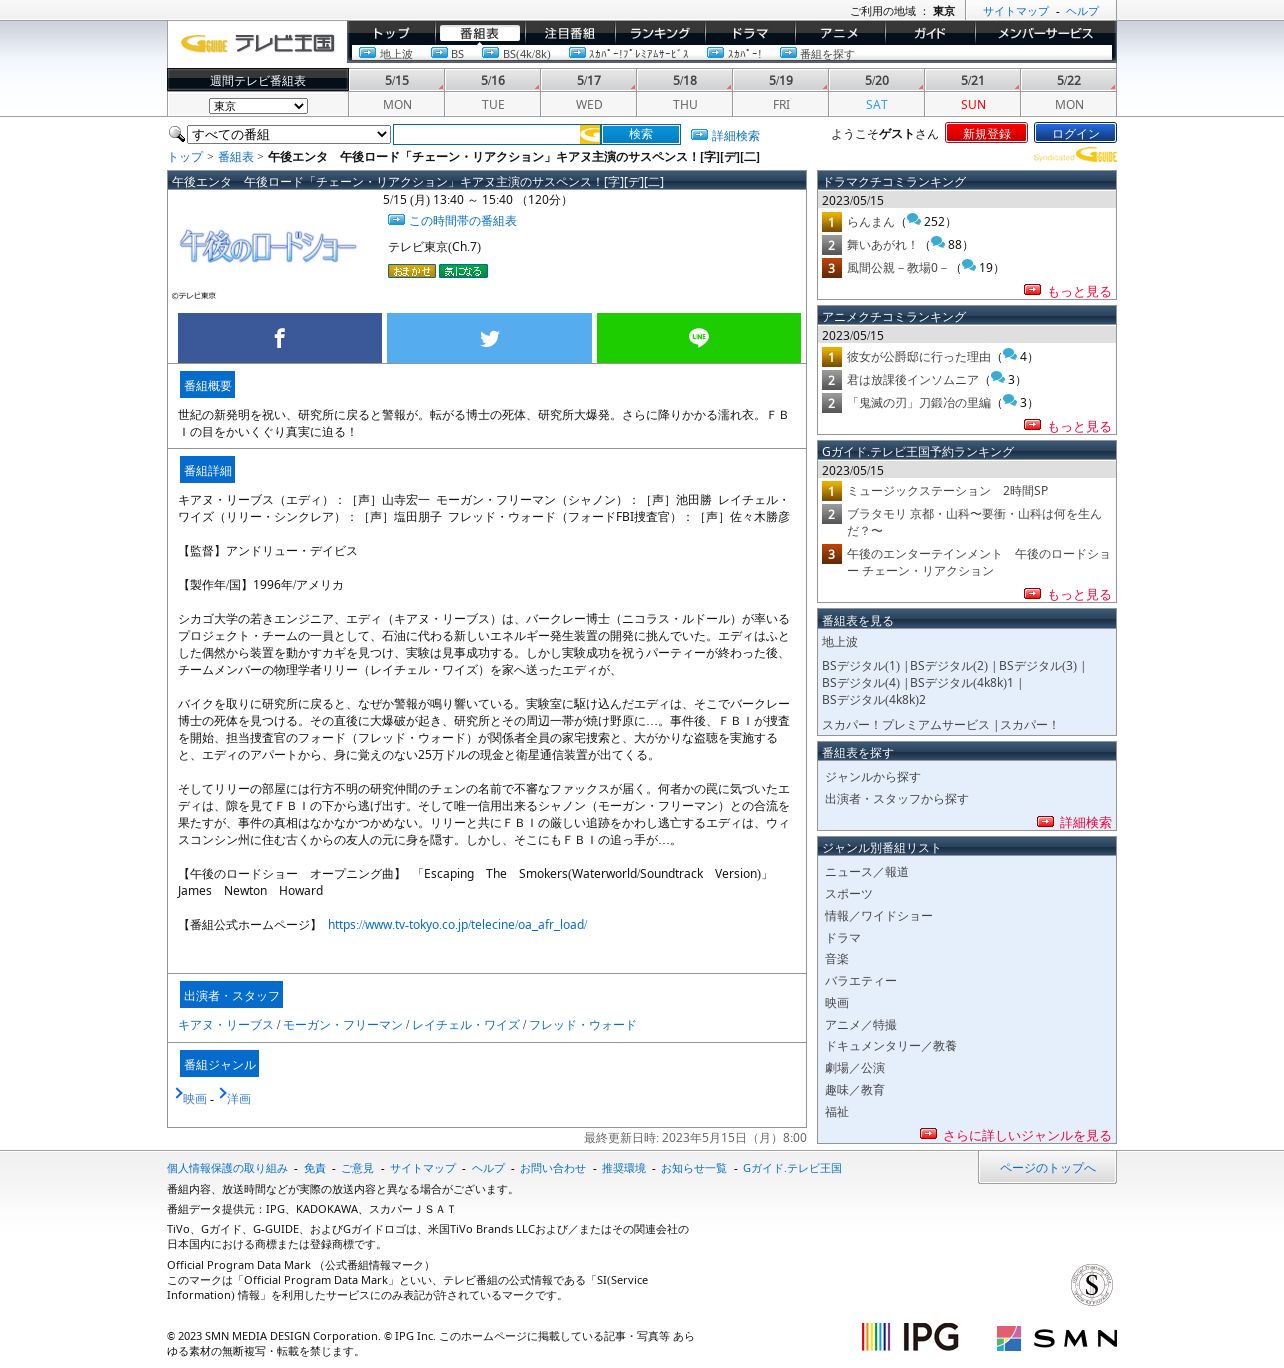This screenshot has height=1368, width=1284.
Task: Click the IPG logo in footer
Action: [910, 1337]
